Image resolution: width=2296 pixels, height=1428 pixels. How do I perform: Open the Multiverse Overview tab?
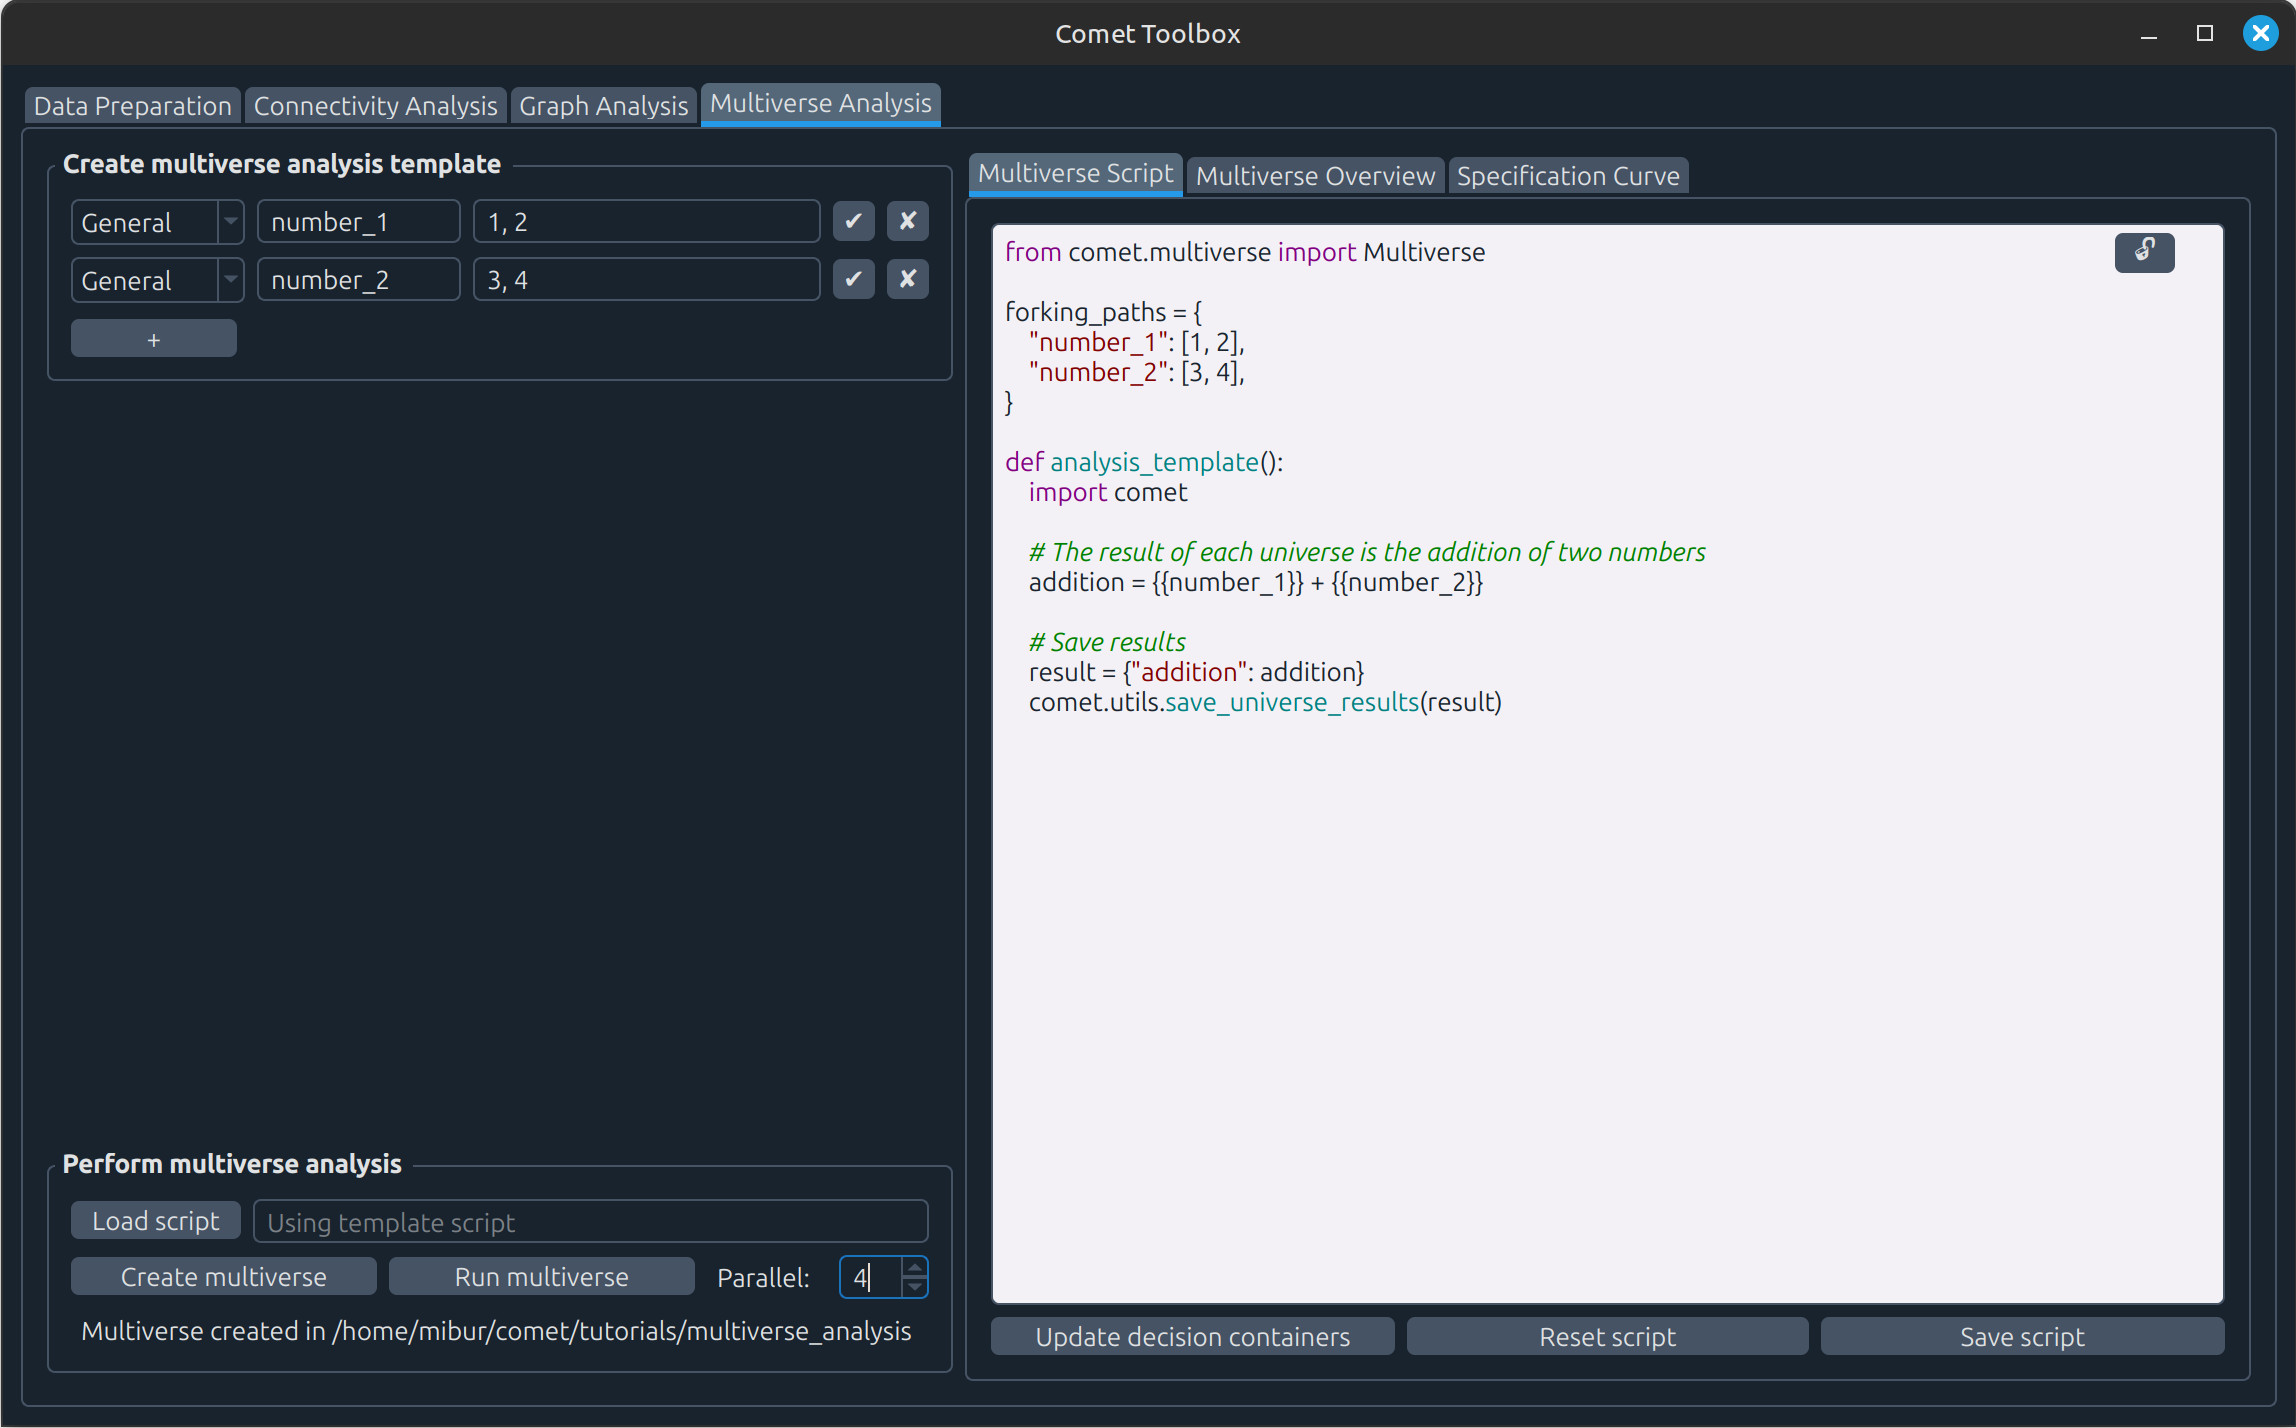click(1315, 176)
